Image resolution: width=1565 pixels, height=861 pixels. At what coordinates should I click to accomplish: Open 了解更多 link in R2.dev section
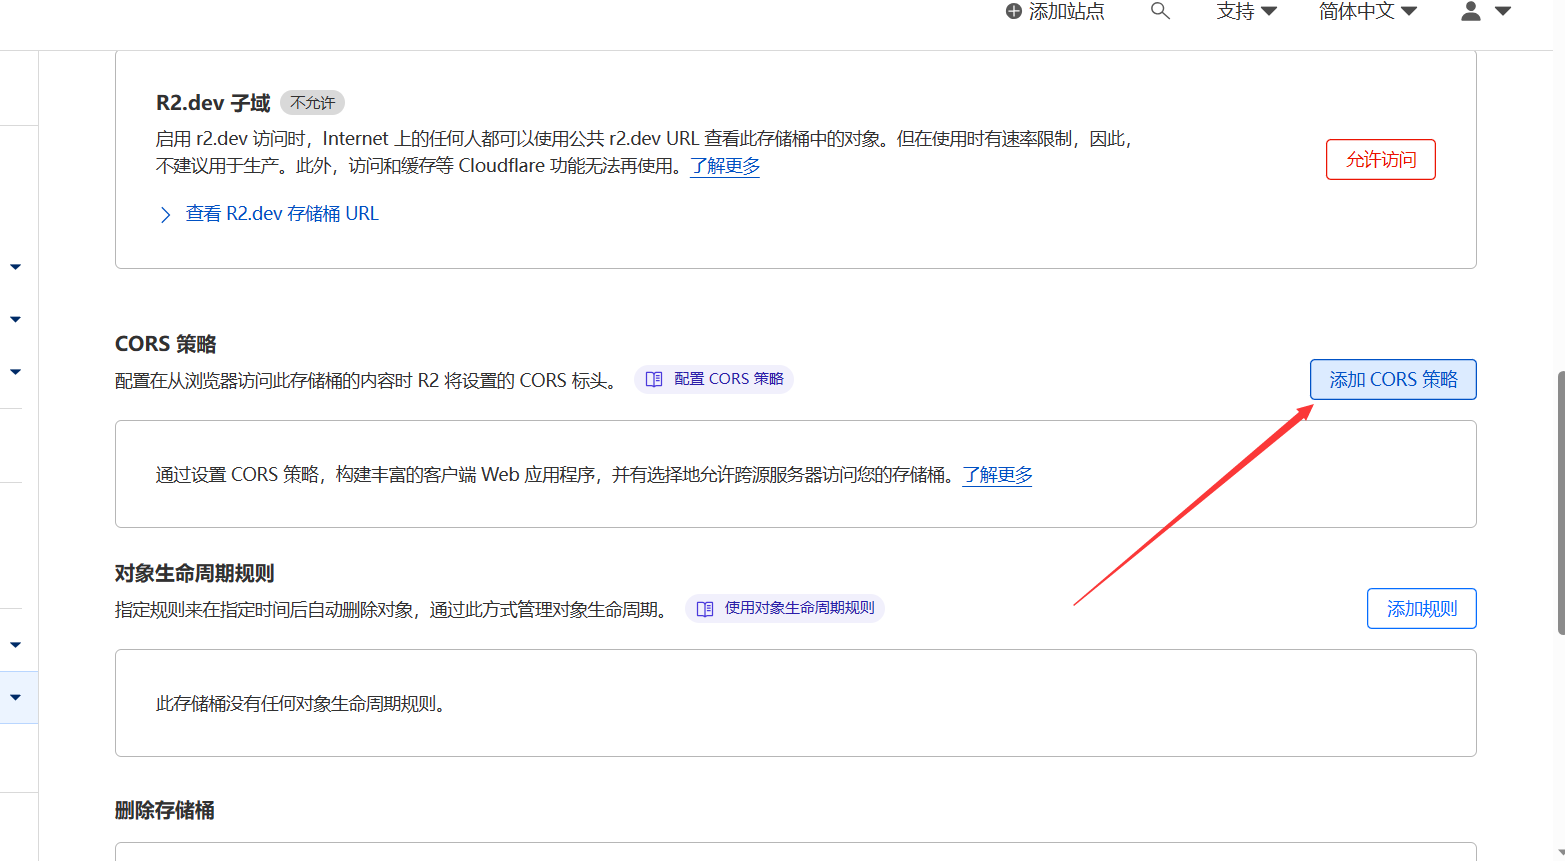tap(725, 166)
